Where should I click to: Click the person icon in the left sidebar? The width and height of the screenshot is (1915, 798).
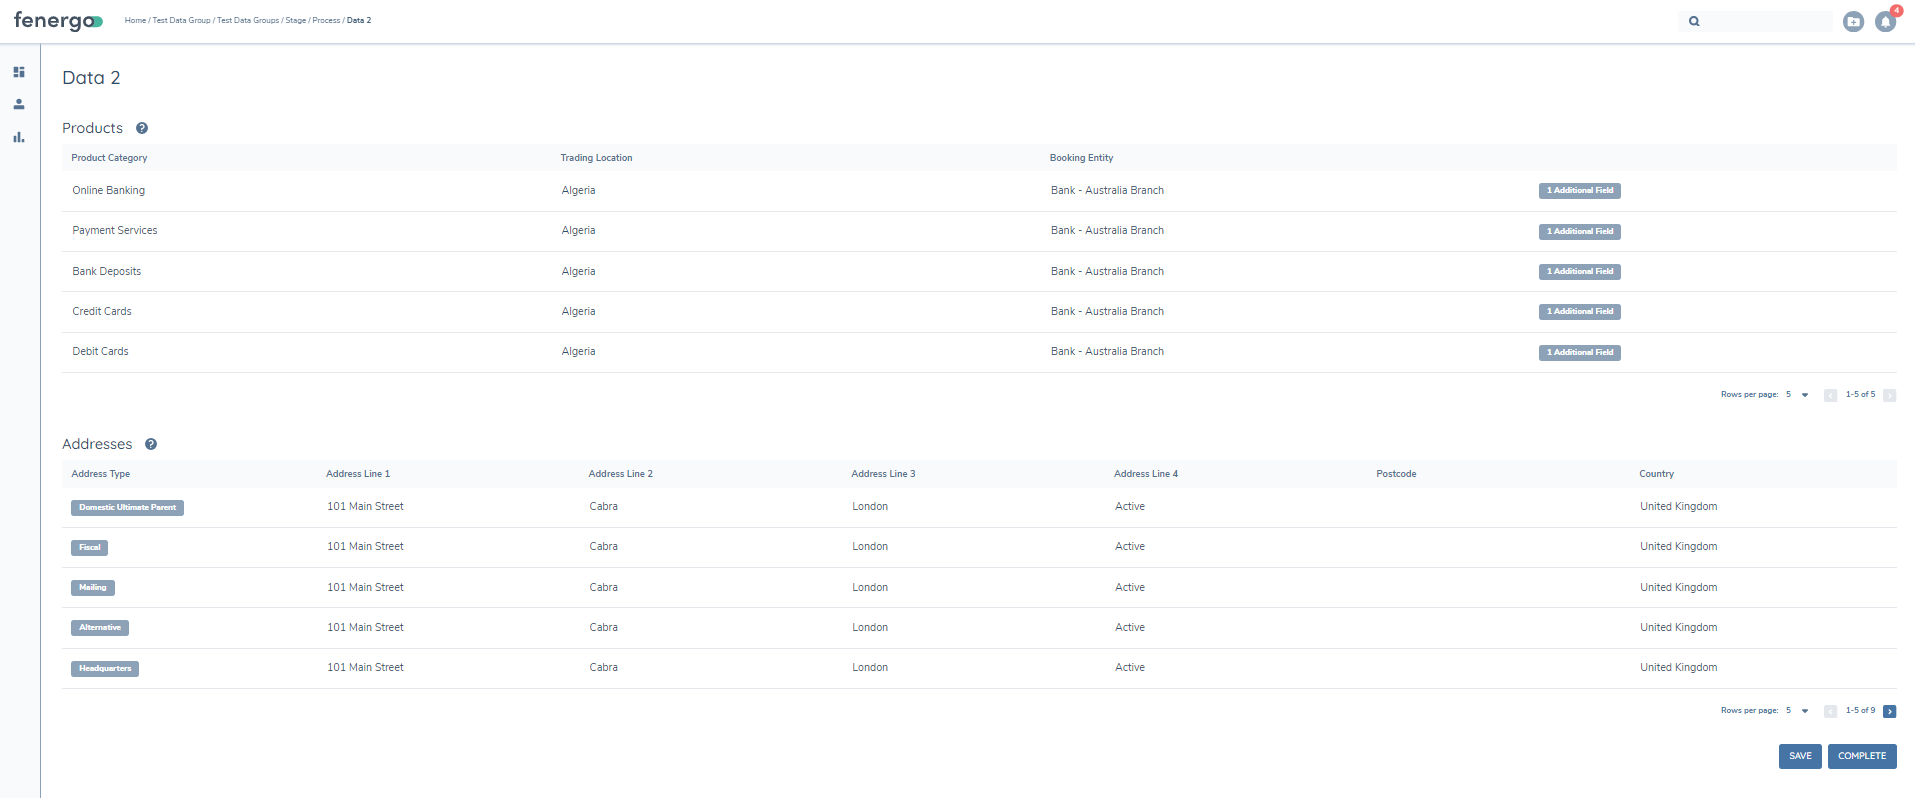click(19, 104)
